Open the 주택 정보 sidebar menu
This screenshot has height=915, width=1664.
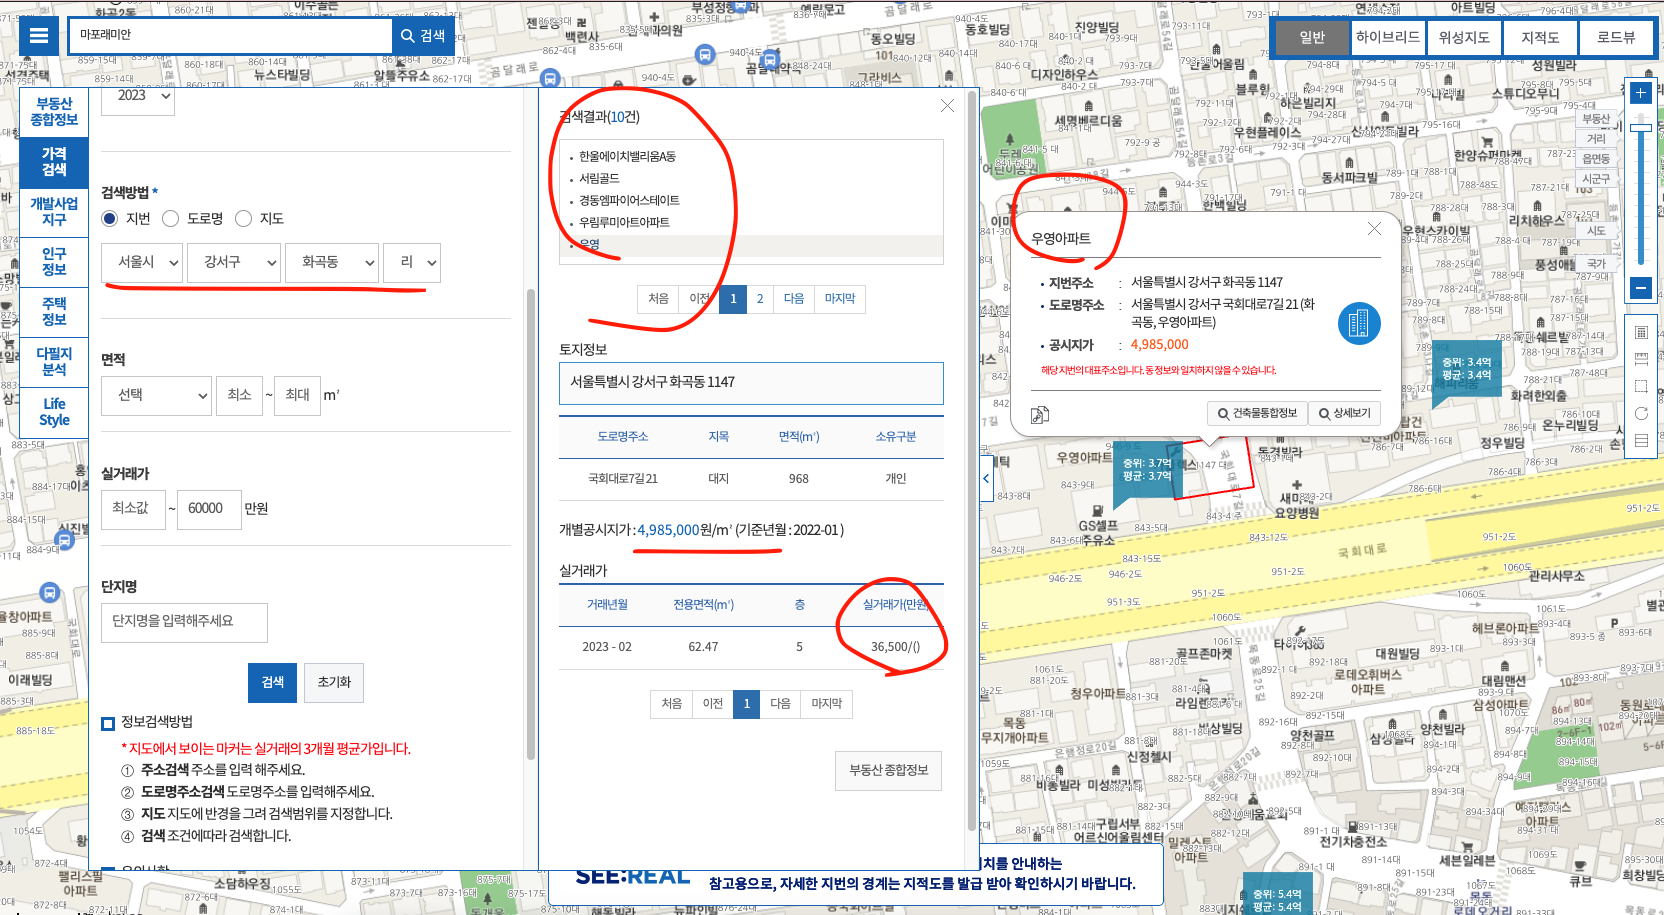54,312
